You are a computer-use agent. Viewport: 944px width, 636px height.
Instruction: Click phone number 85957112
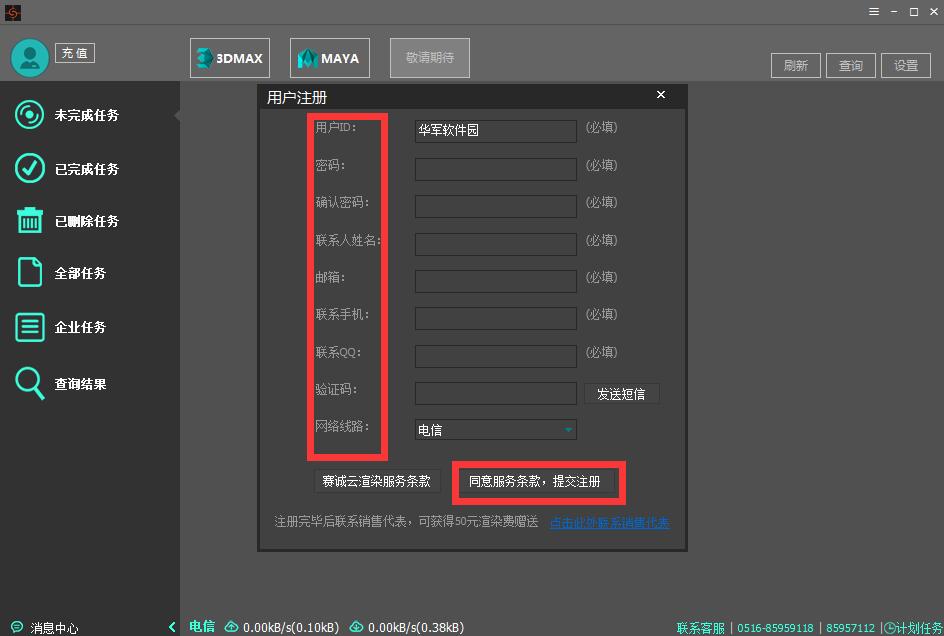coord(850,628)
